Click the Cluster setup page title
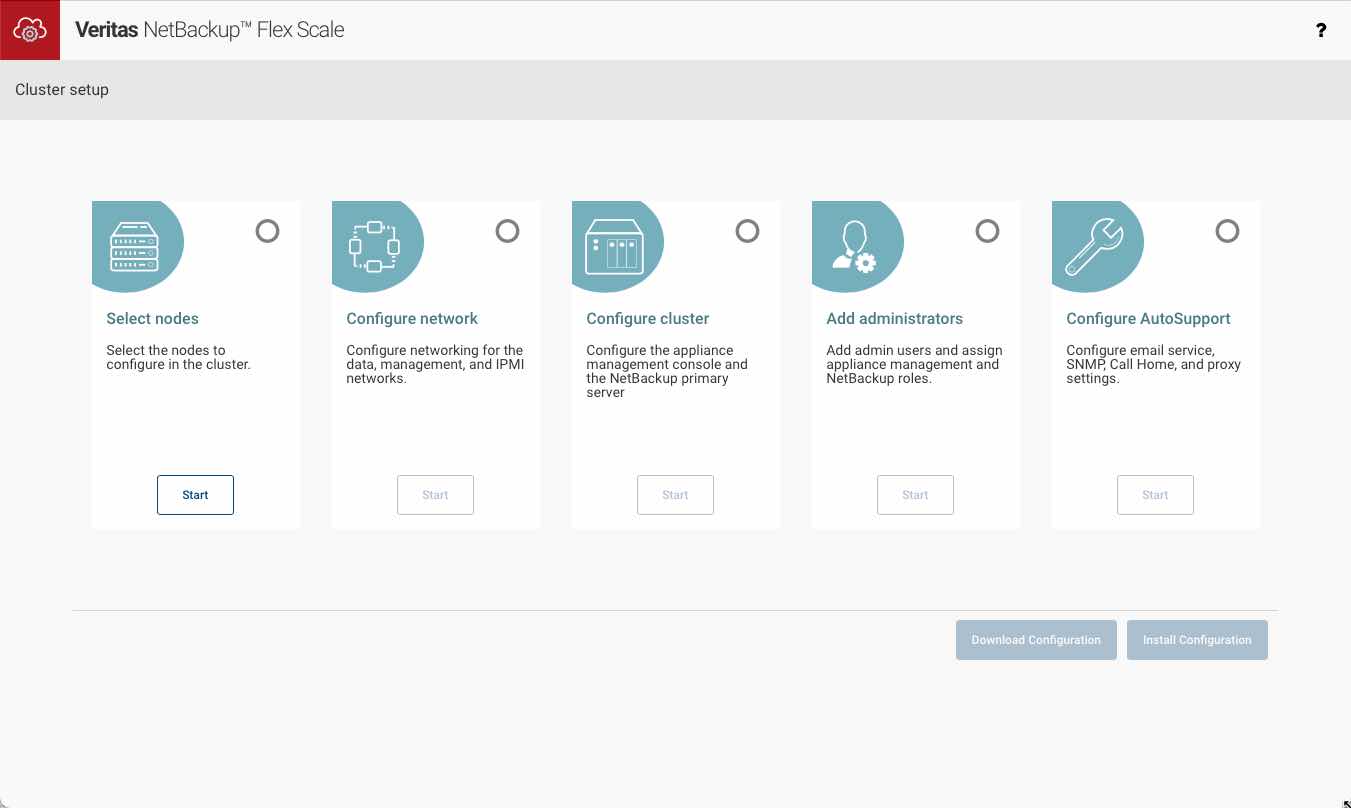Viewport: 1351px width, 808px height. [62, 90]
